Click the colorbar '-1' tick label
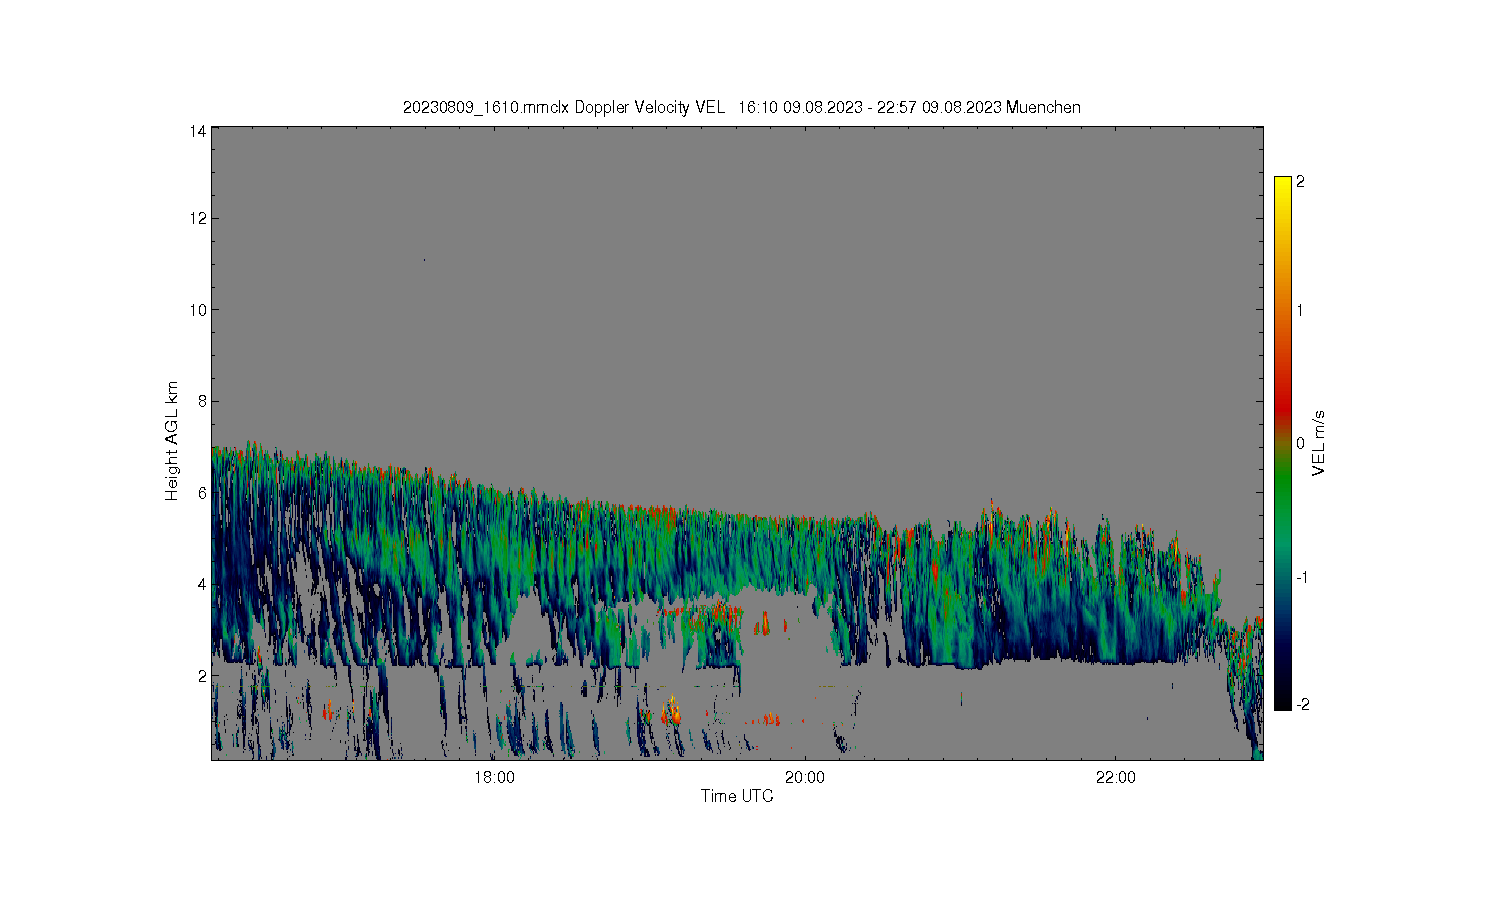Viewport: 1500px width, 900px height. coord(1302,578)
